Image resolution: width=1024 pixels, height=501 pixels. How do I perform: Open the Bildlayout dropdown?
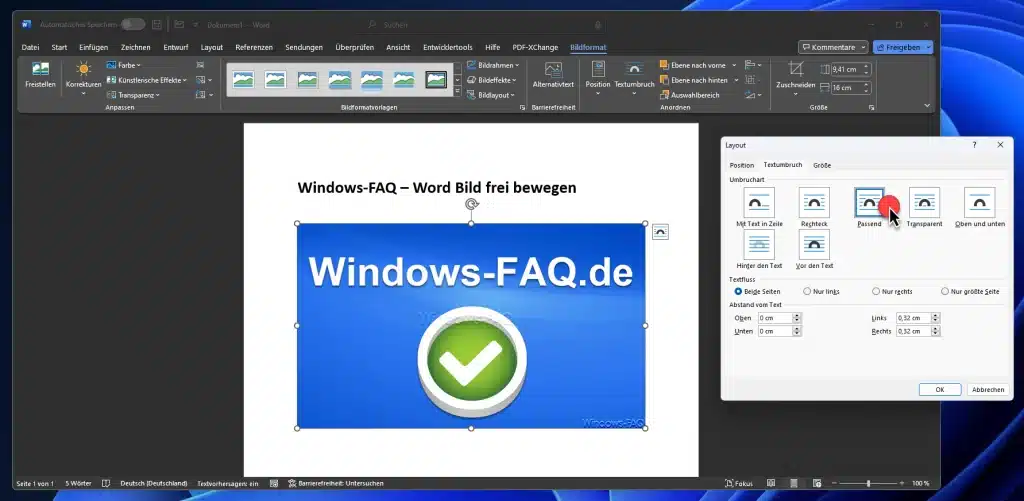(490, 95)
